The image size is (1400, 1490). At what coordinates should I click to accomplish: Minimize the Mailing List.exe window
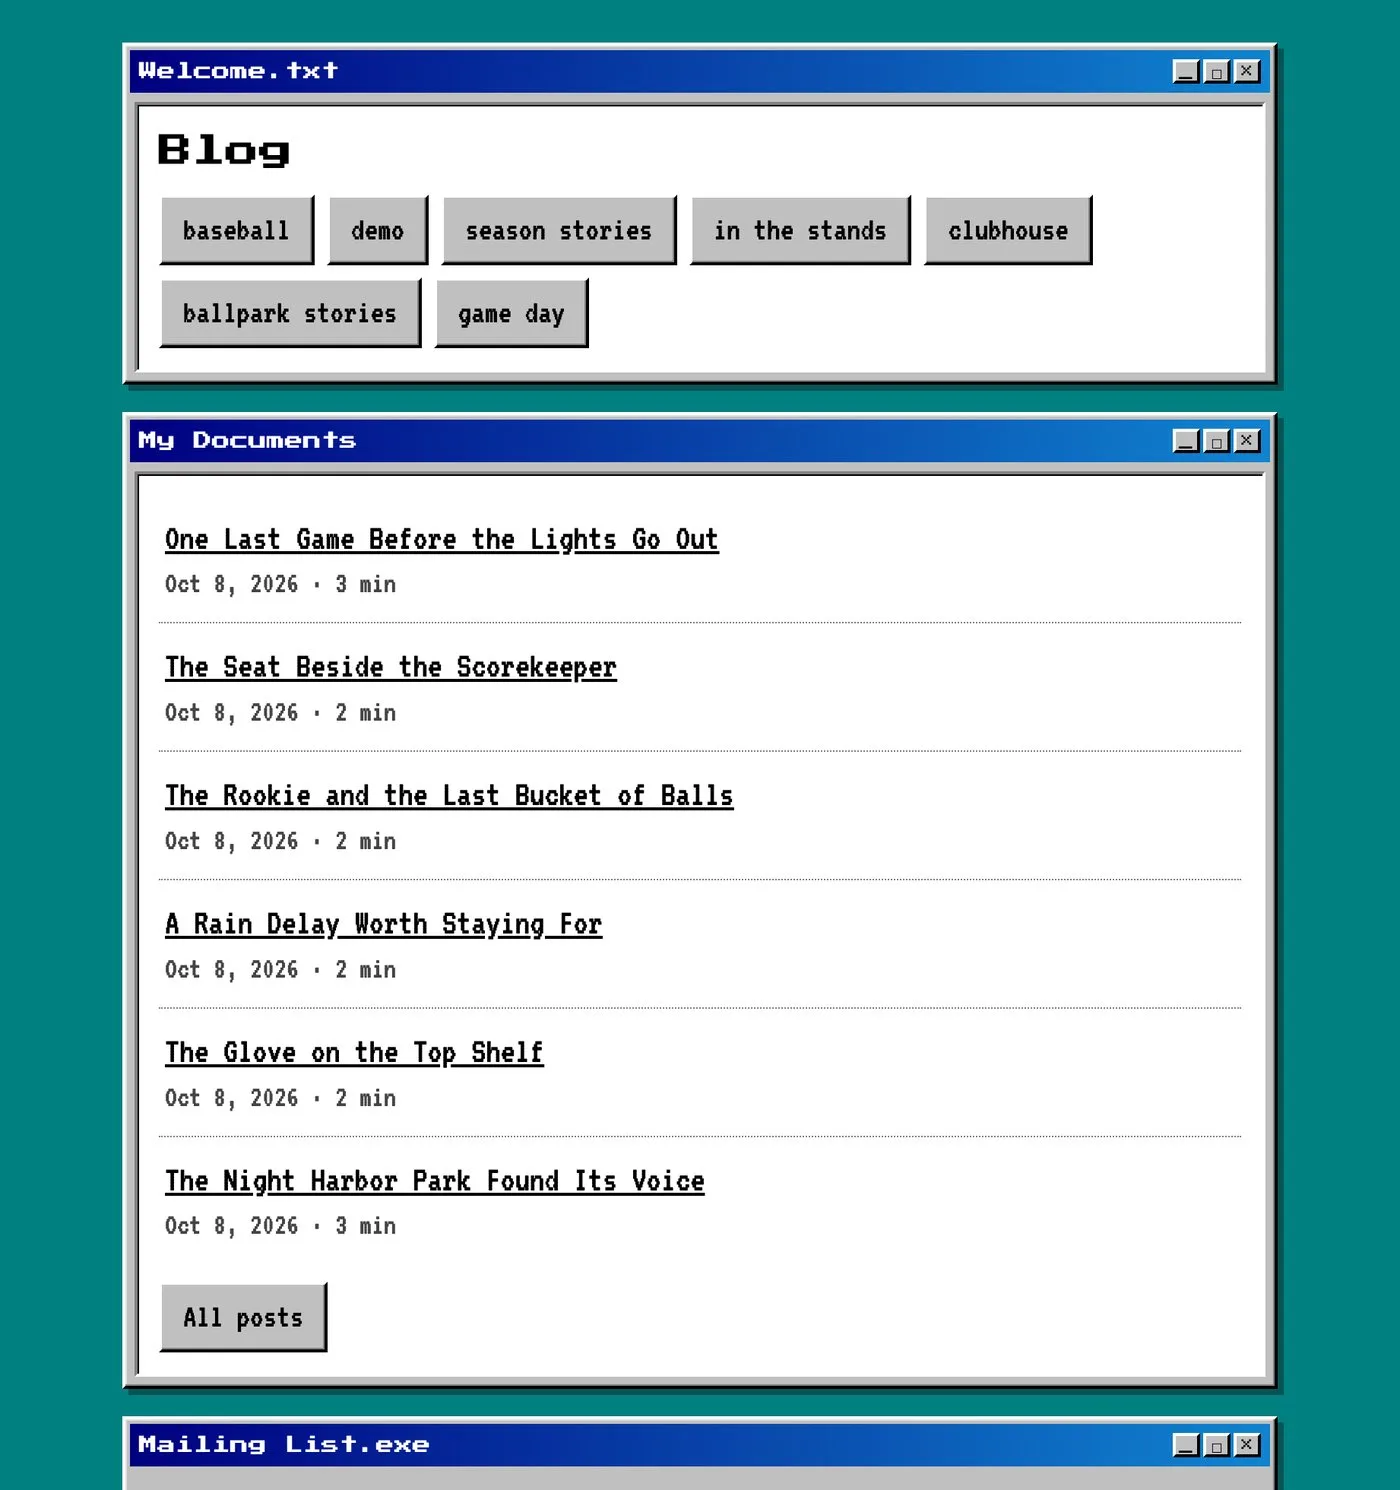(x=1186, y=1445)
